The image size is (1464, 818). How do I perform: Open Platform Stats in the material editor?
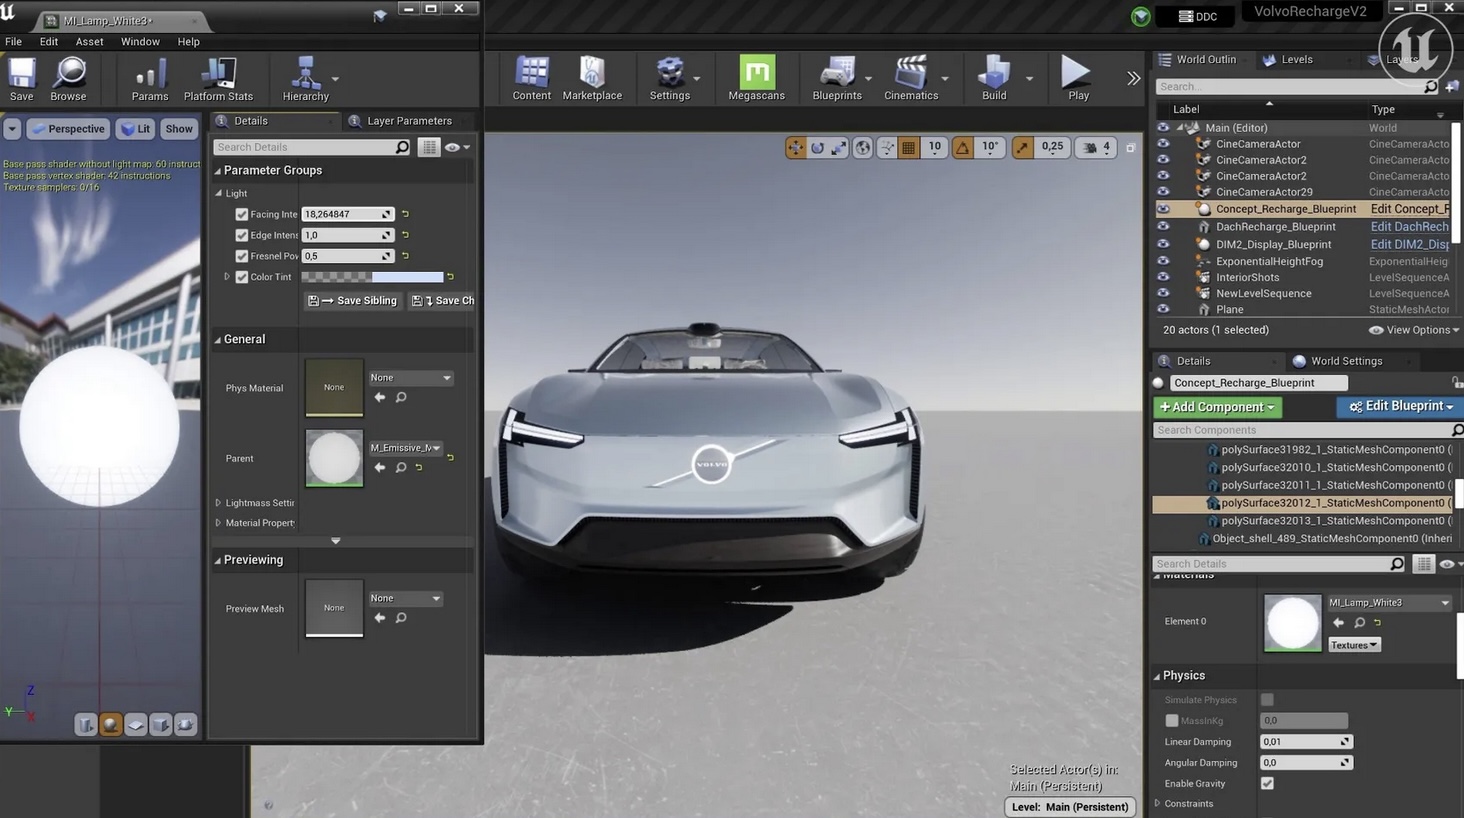pyautogui.click(x=219, y=78)
